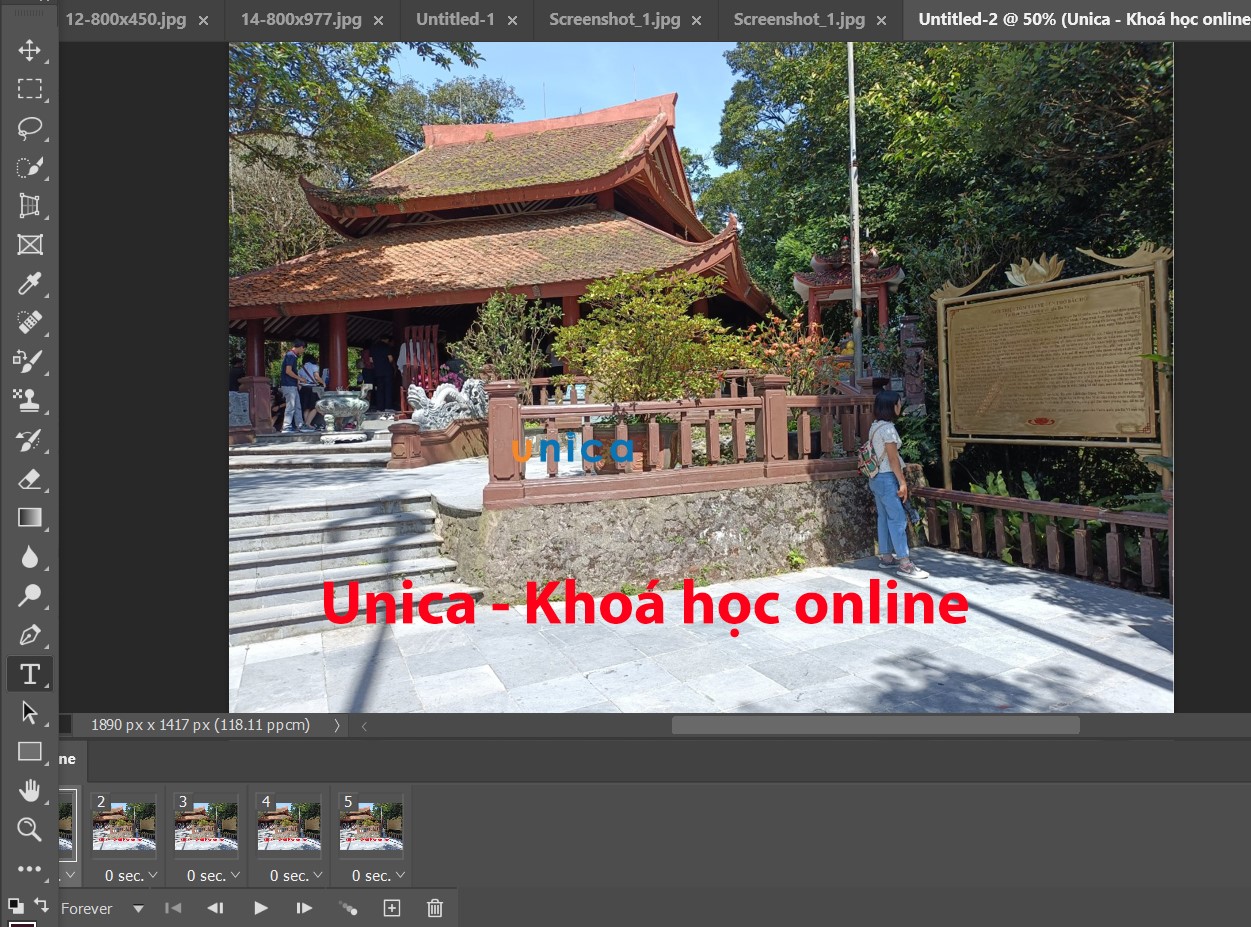Screen dimensions: 1251x927
Task: Swap foreground and background colors
Action: (x=41, y=904)
